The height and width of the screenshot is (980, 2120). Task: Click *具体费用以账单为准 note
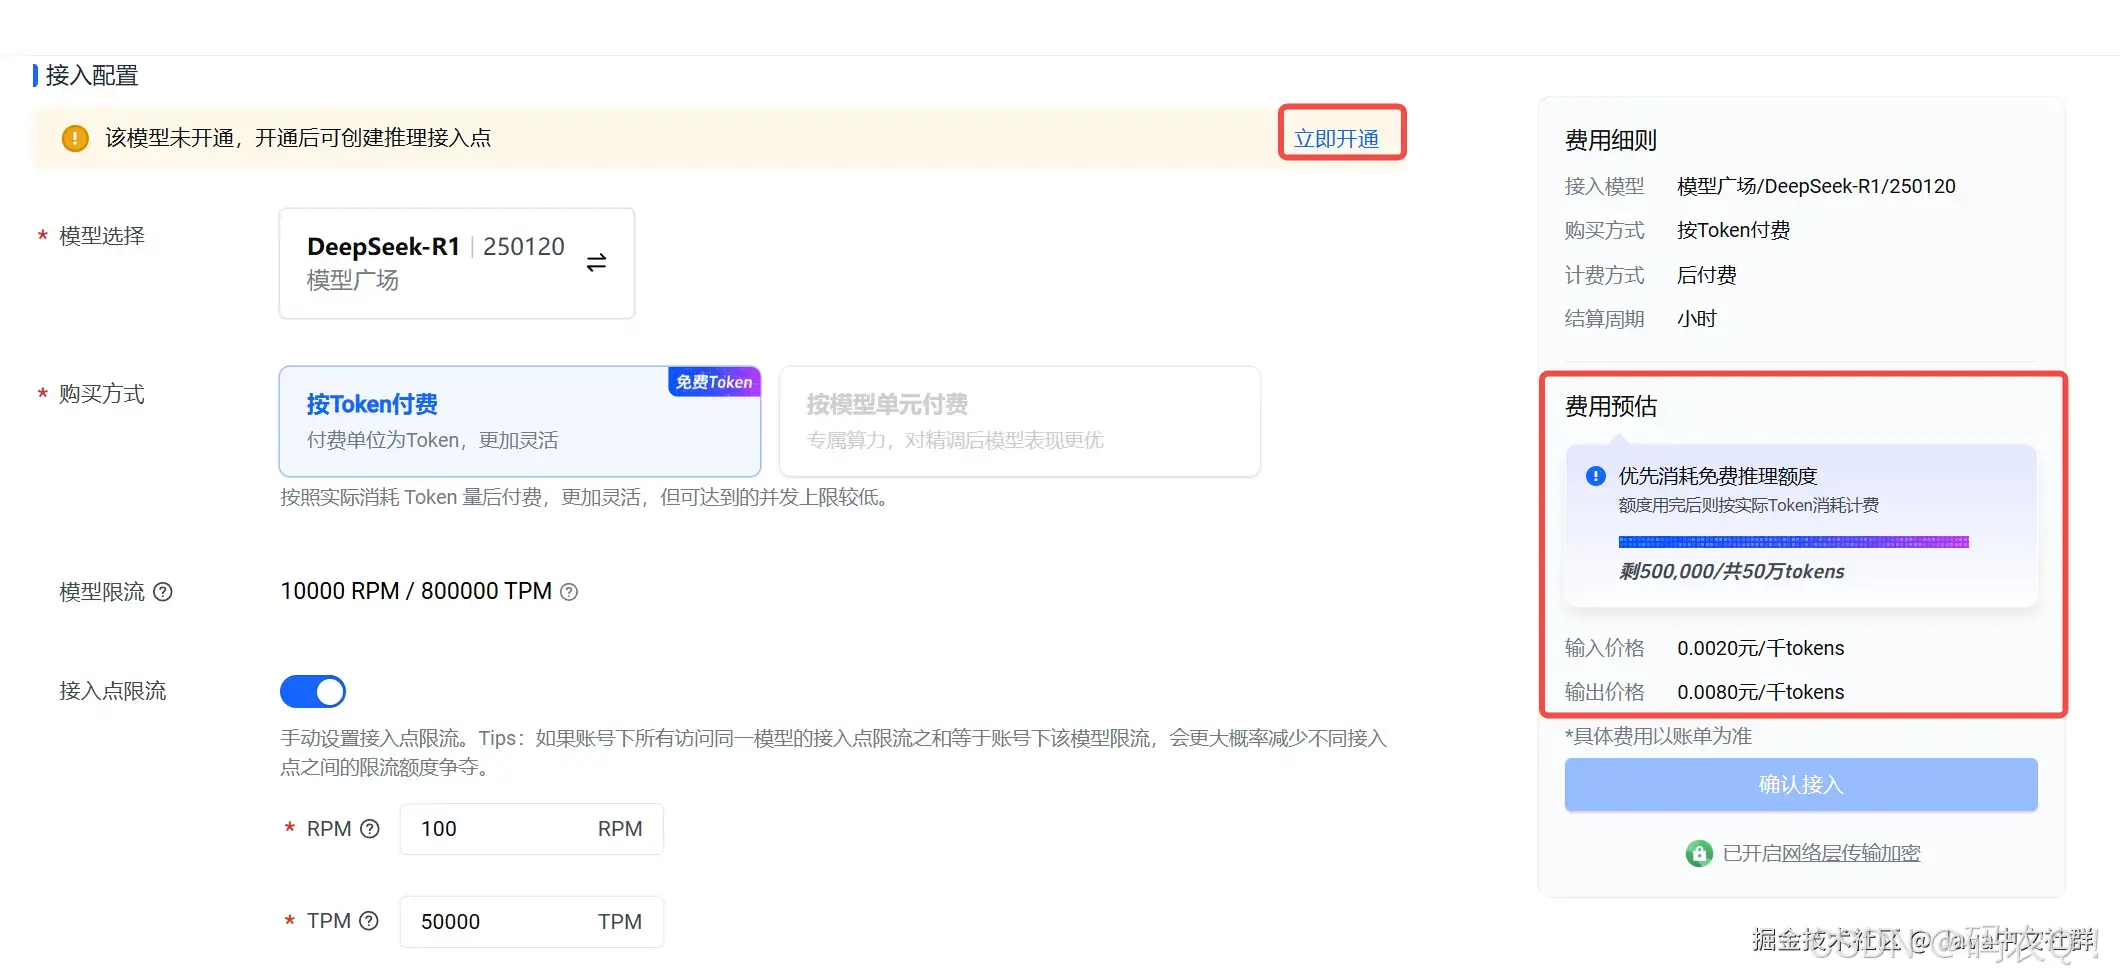click(1658, 736)
